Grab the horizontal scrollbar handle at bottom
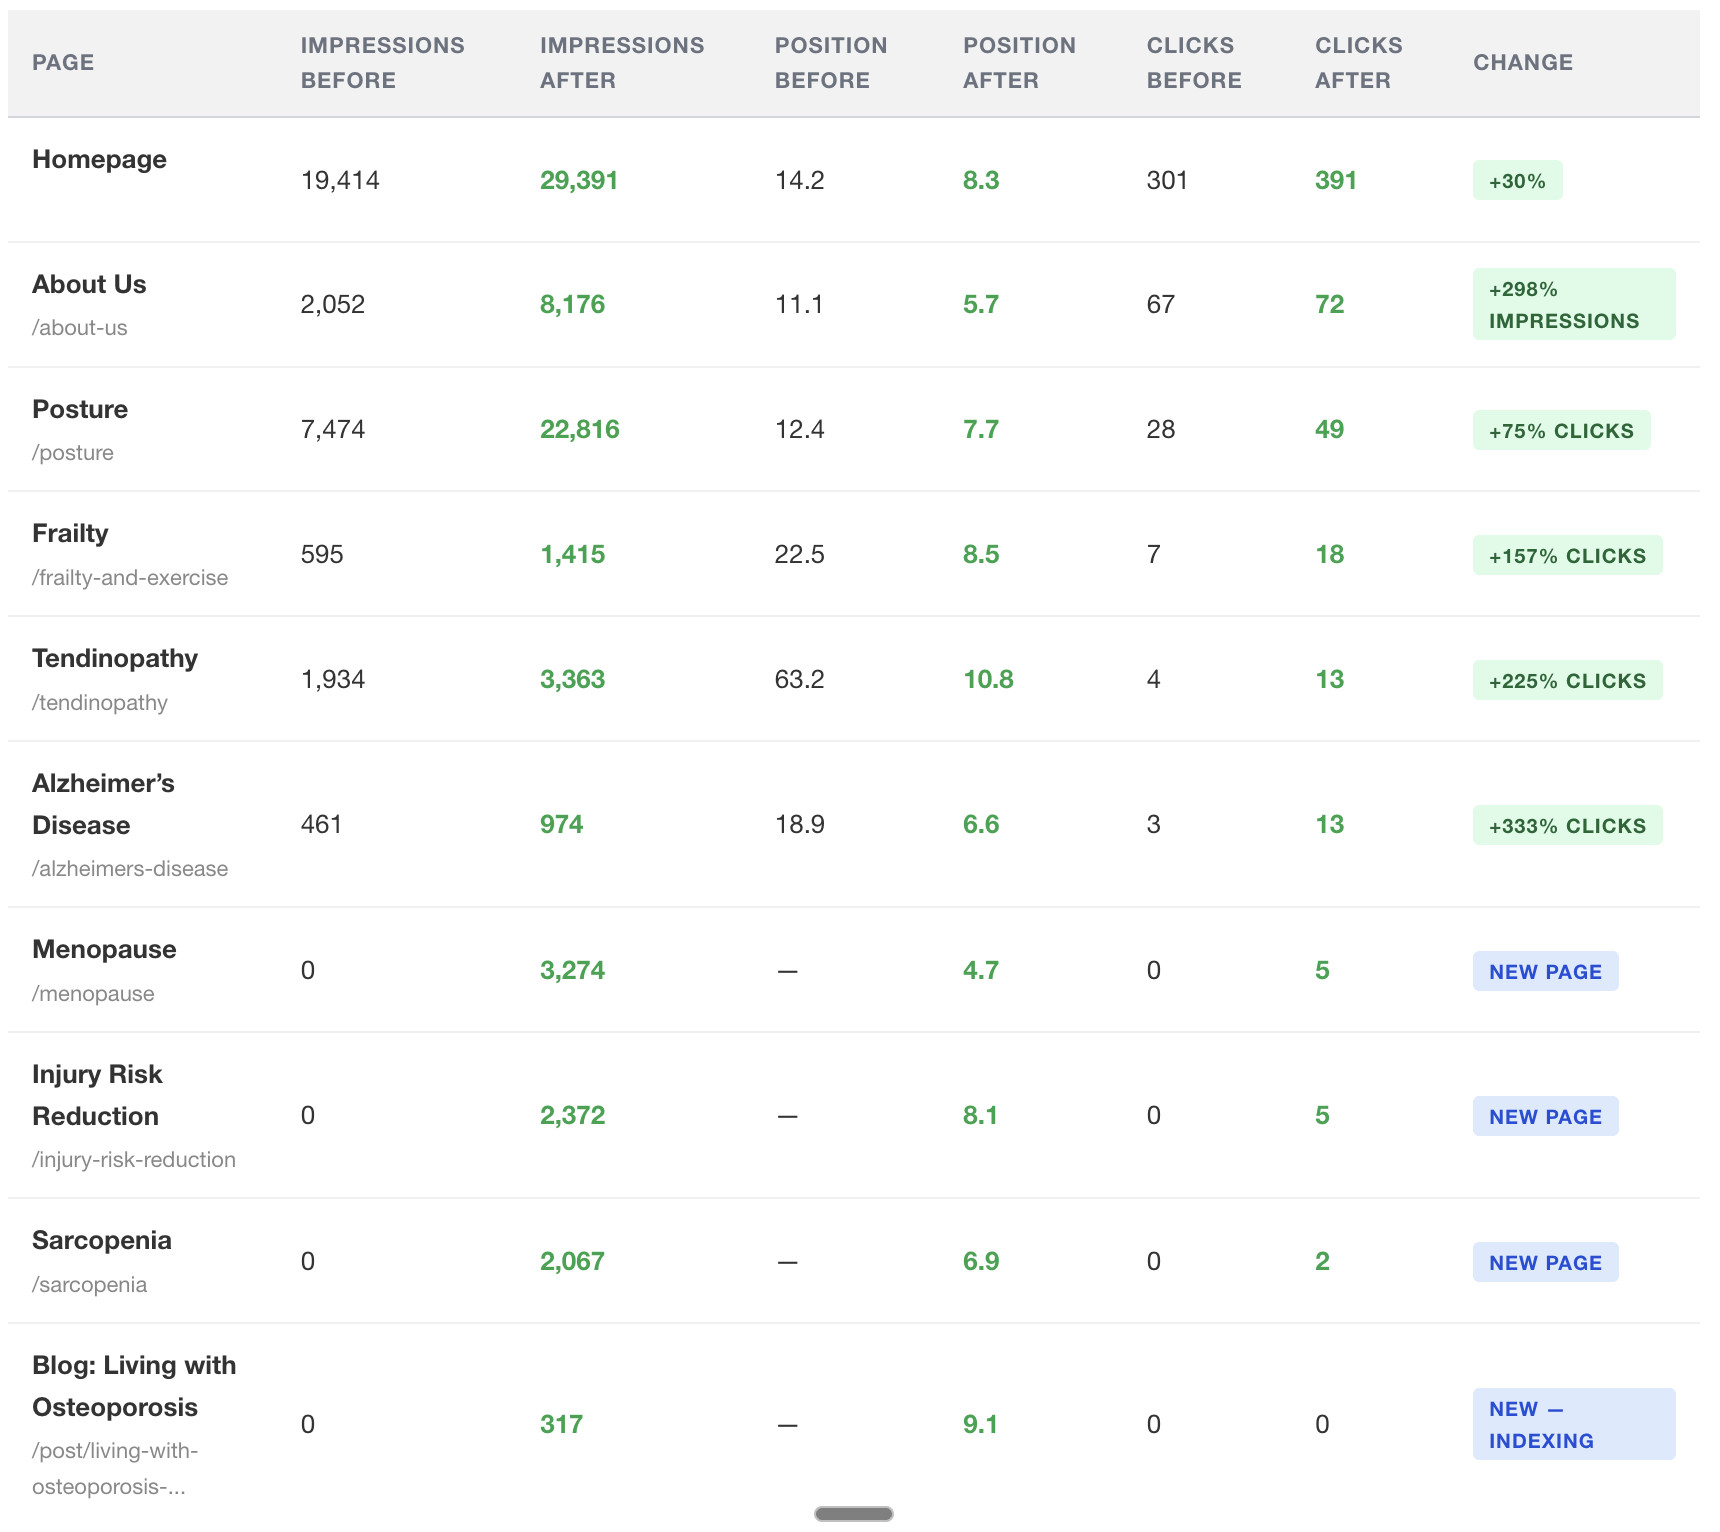Image resolution: width=1720 pixels, height=1532 pixels. (x=854, y=1514)
